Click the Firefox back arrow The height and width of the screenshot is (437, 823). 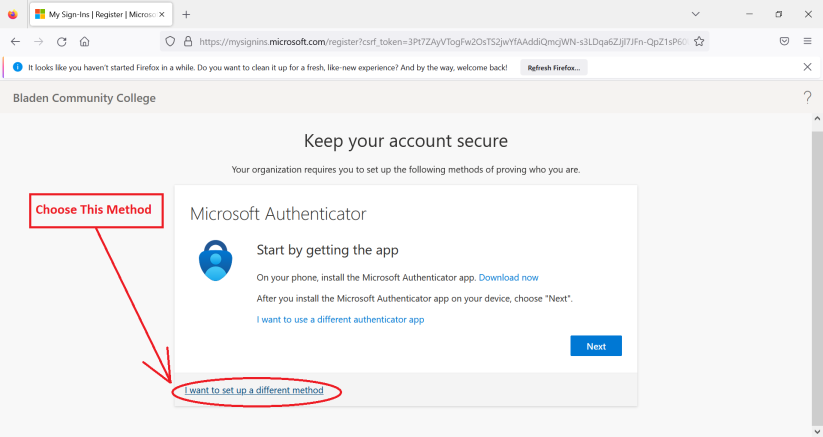coord(15,42)
